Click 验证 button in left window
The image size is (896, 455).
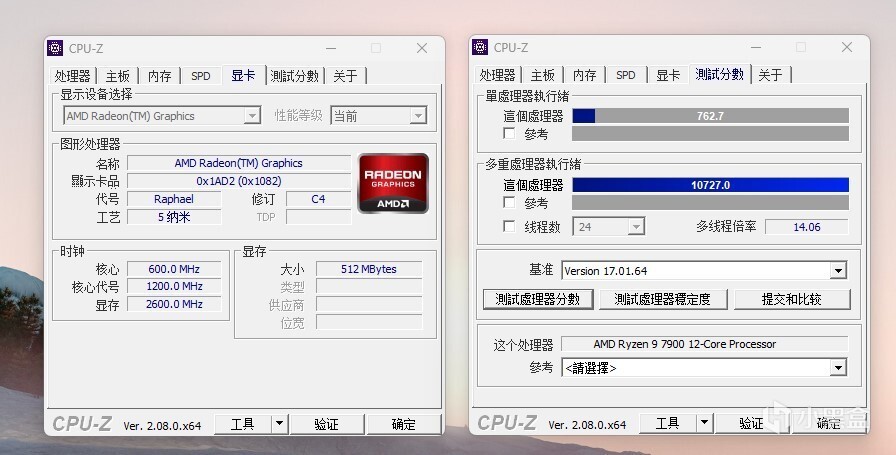[326, 424]
